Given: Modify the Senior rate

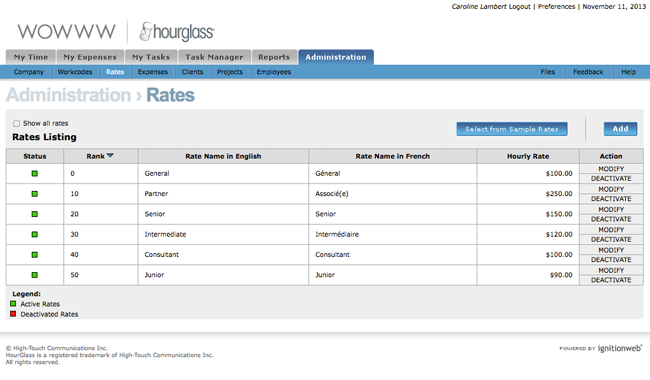Looking at the screenshot, I should (x=611, y=209).
